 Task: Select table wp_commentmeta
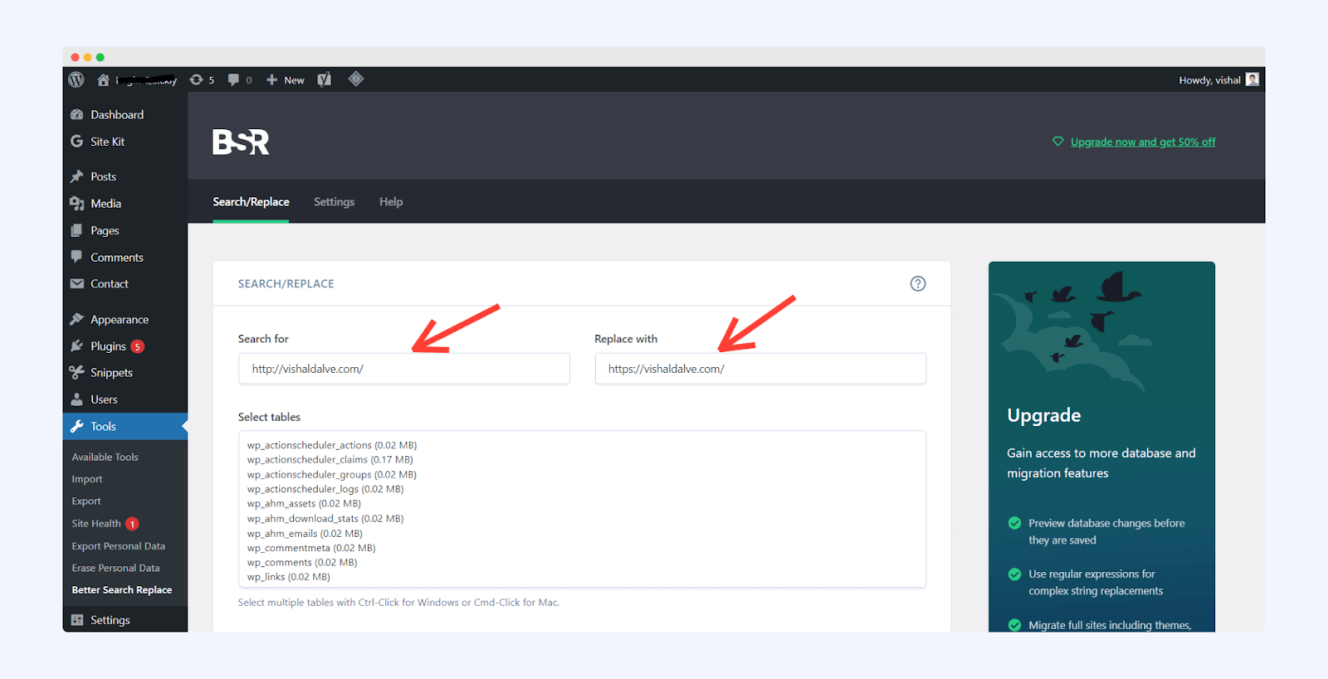(x=311, y=548)
